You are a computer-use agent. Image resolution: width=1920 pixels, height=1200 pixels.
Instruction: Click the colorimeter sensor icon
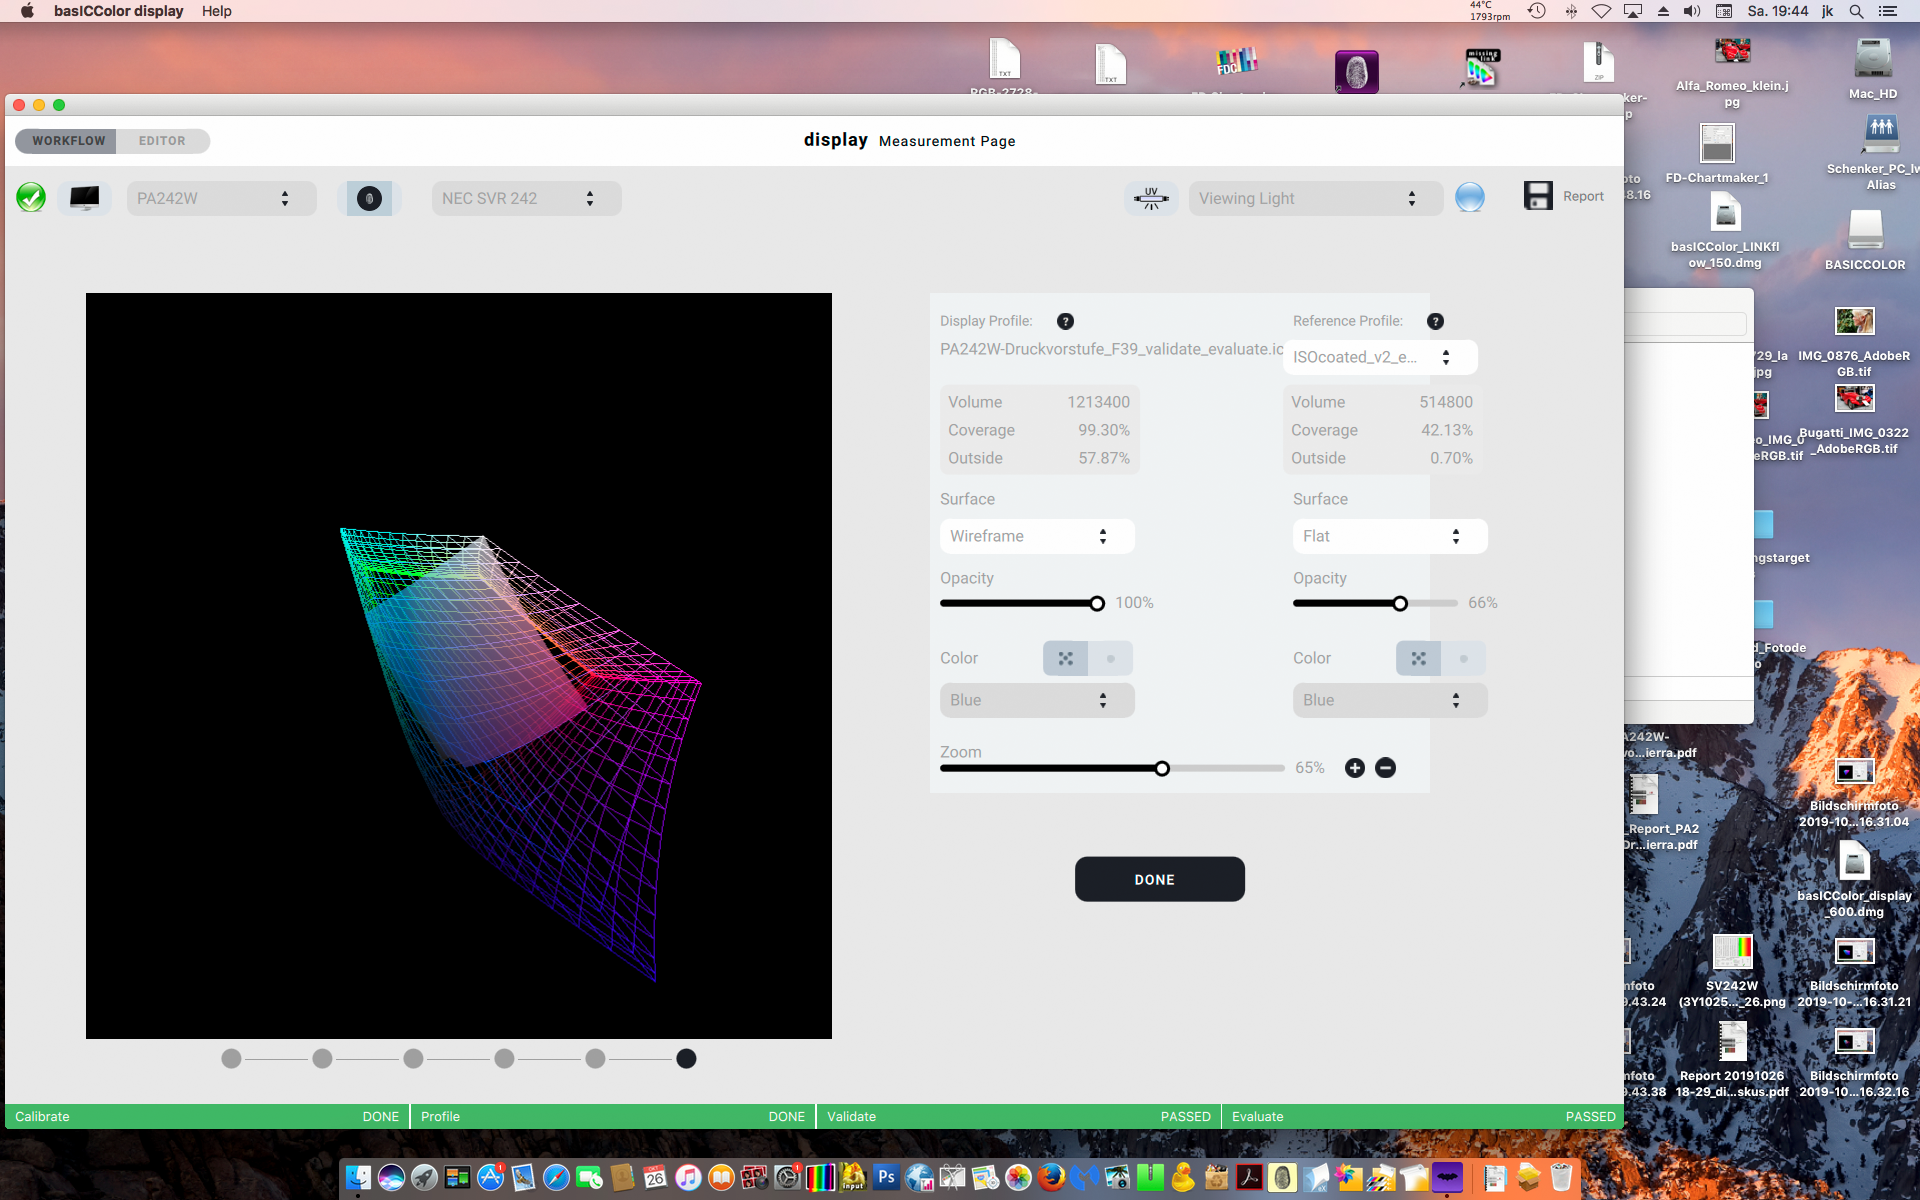[x=369, y=198]
